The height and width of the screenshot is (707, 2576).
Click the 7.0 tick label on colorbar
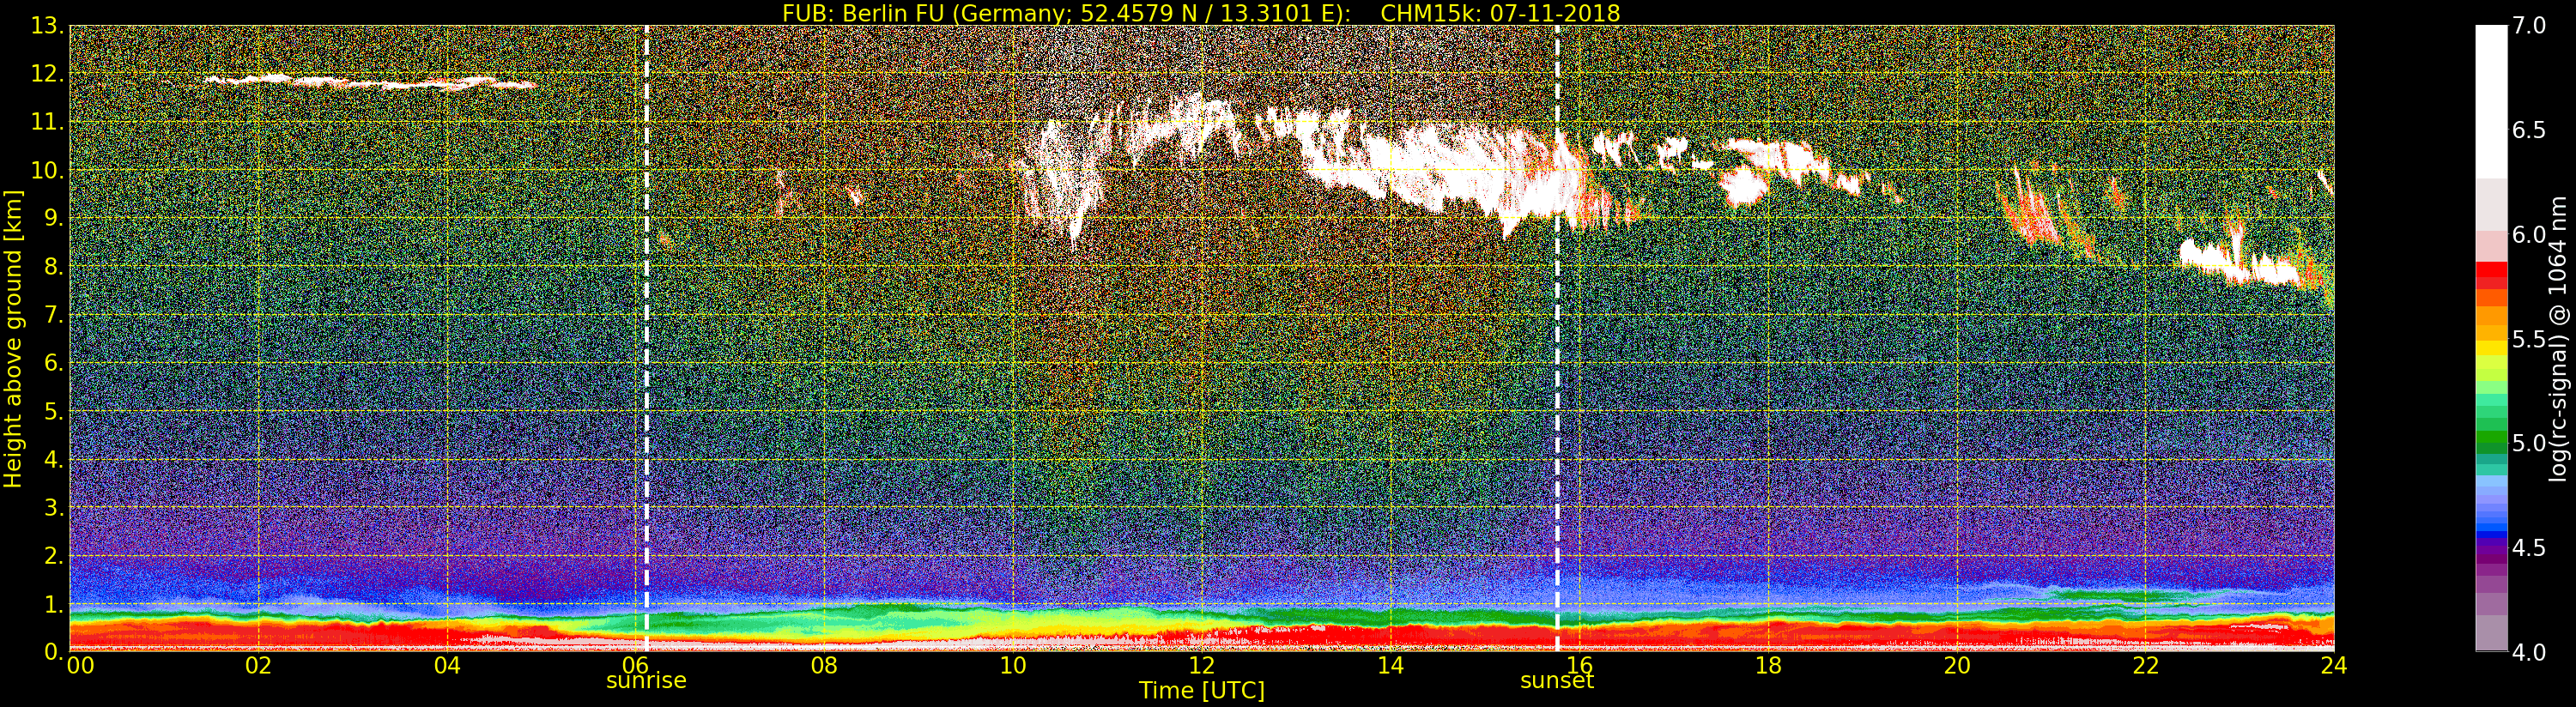tap(2529, 26)
